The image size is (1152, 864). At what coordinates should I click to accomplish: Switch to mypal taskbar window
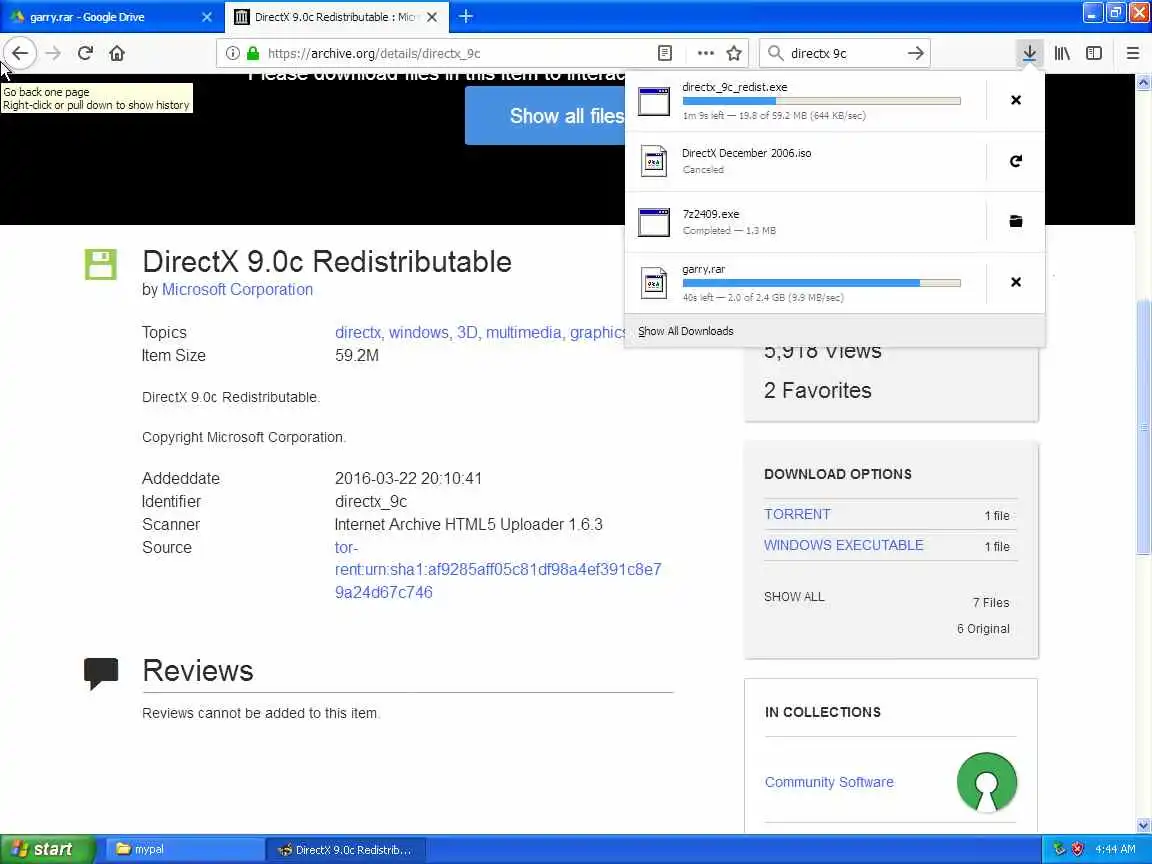(185, 849)
